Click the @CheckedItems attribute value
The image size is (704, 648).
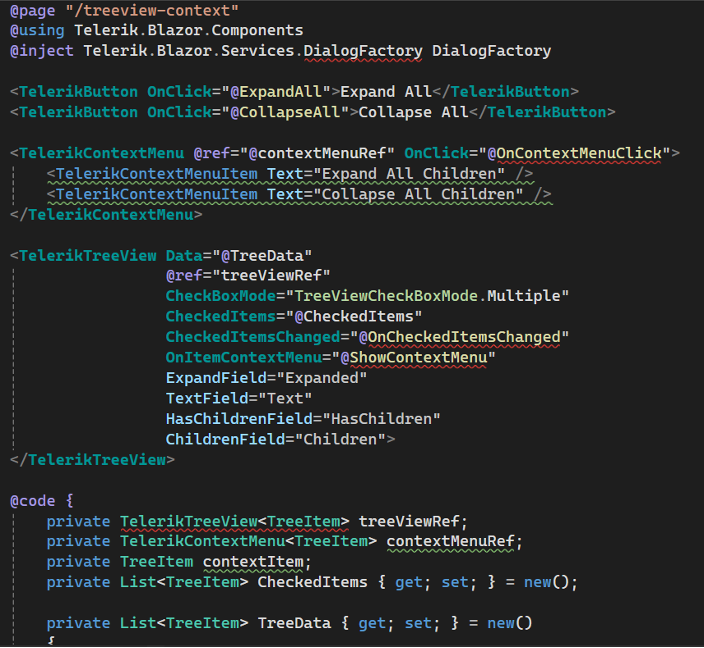[x=354, y=317]
